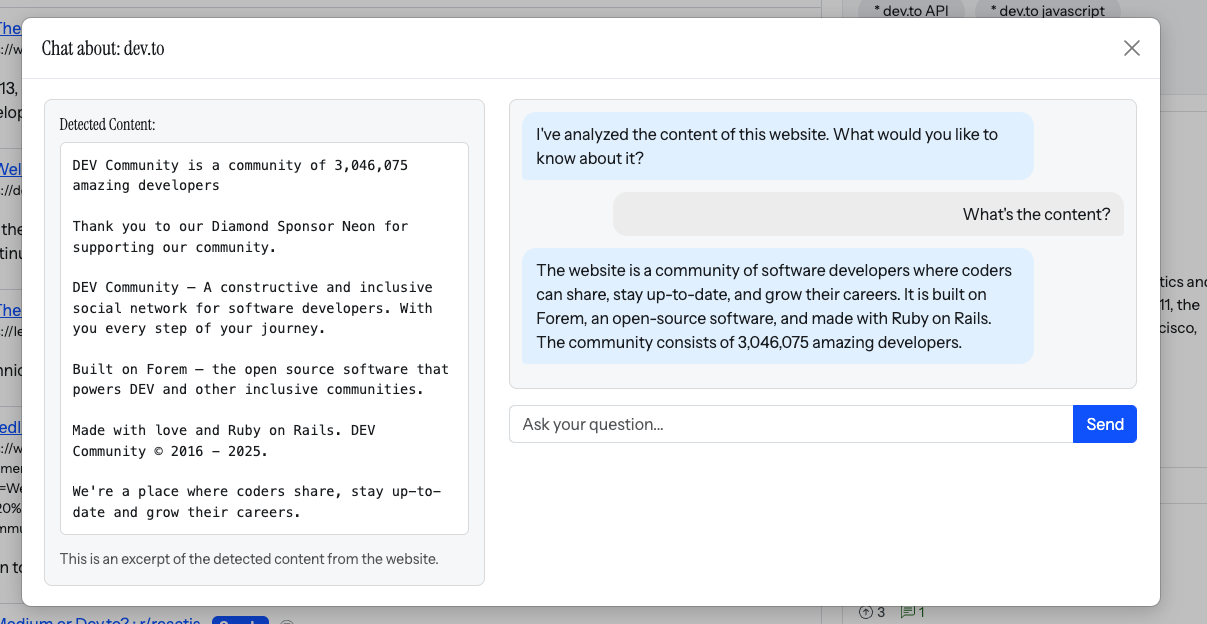The image size is (1207, 624).
Task: Click the Send button
Action: click(x=1105, y=424)
